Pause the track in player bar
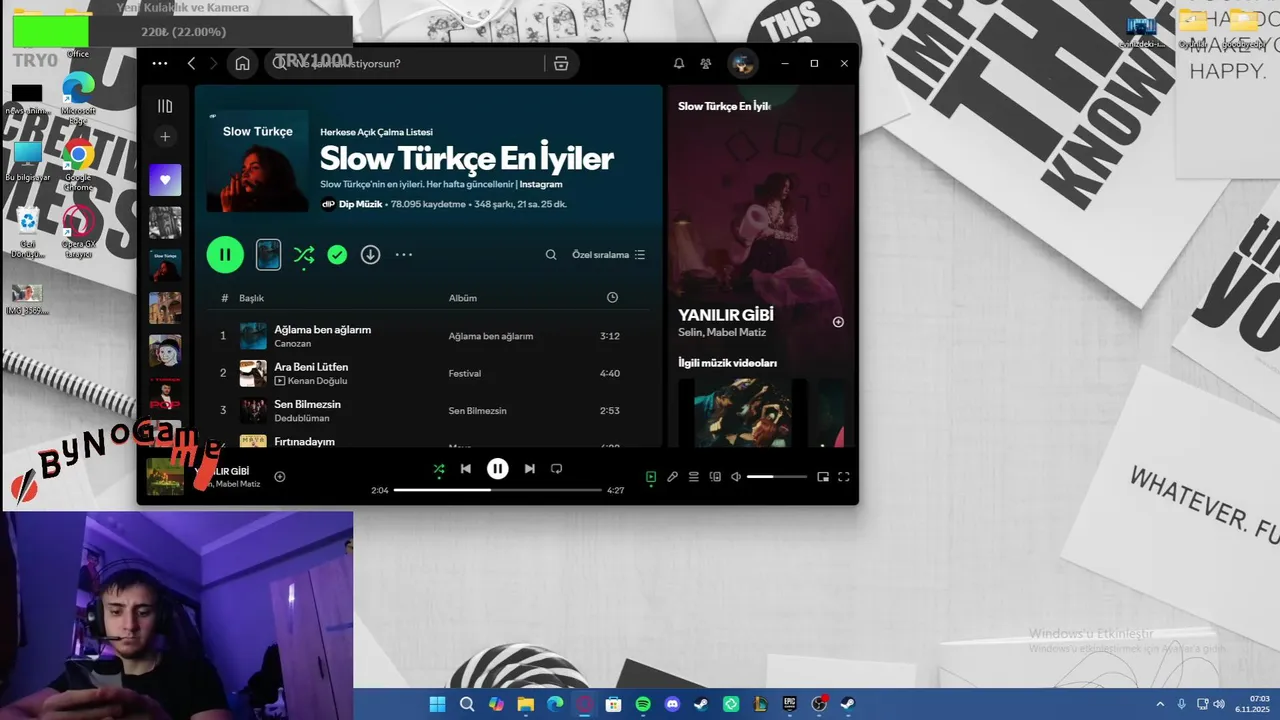This screenshot has height=720, width=1280. pyautogui.click(x=497, y=468)
